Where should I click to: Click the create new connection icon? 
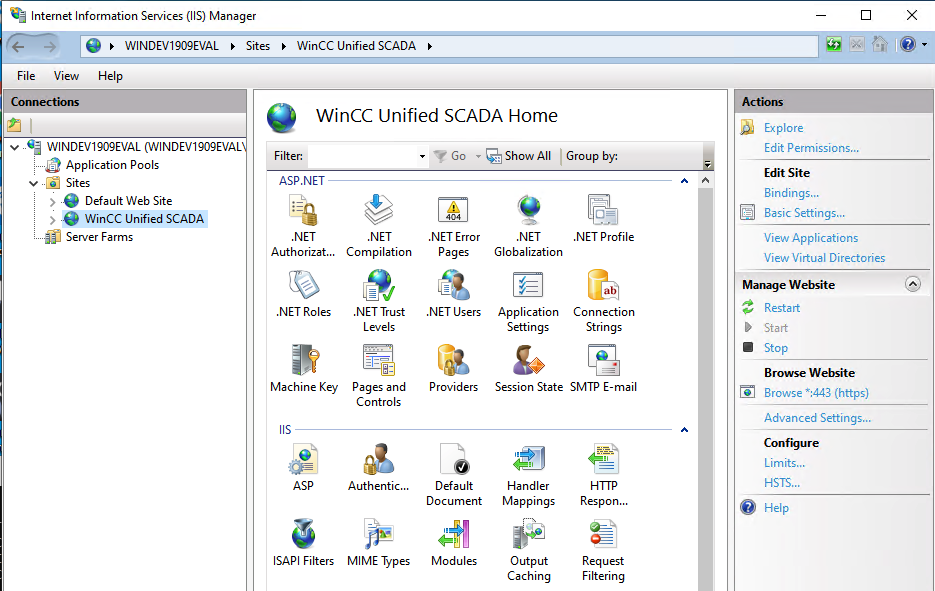point(14,125)
